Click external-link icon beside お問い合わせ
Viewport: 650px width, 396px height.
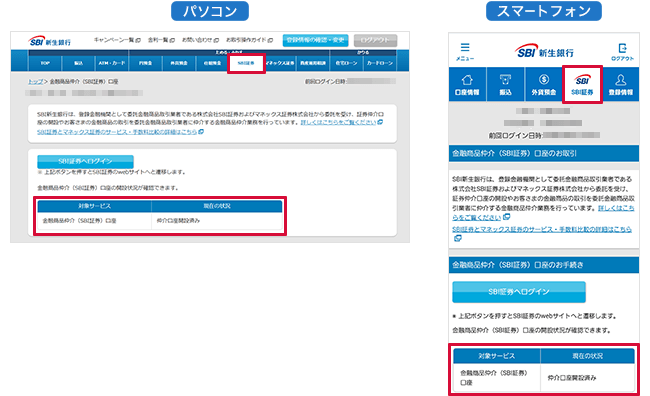click(216, 40)
